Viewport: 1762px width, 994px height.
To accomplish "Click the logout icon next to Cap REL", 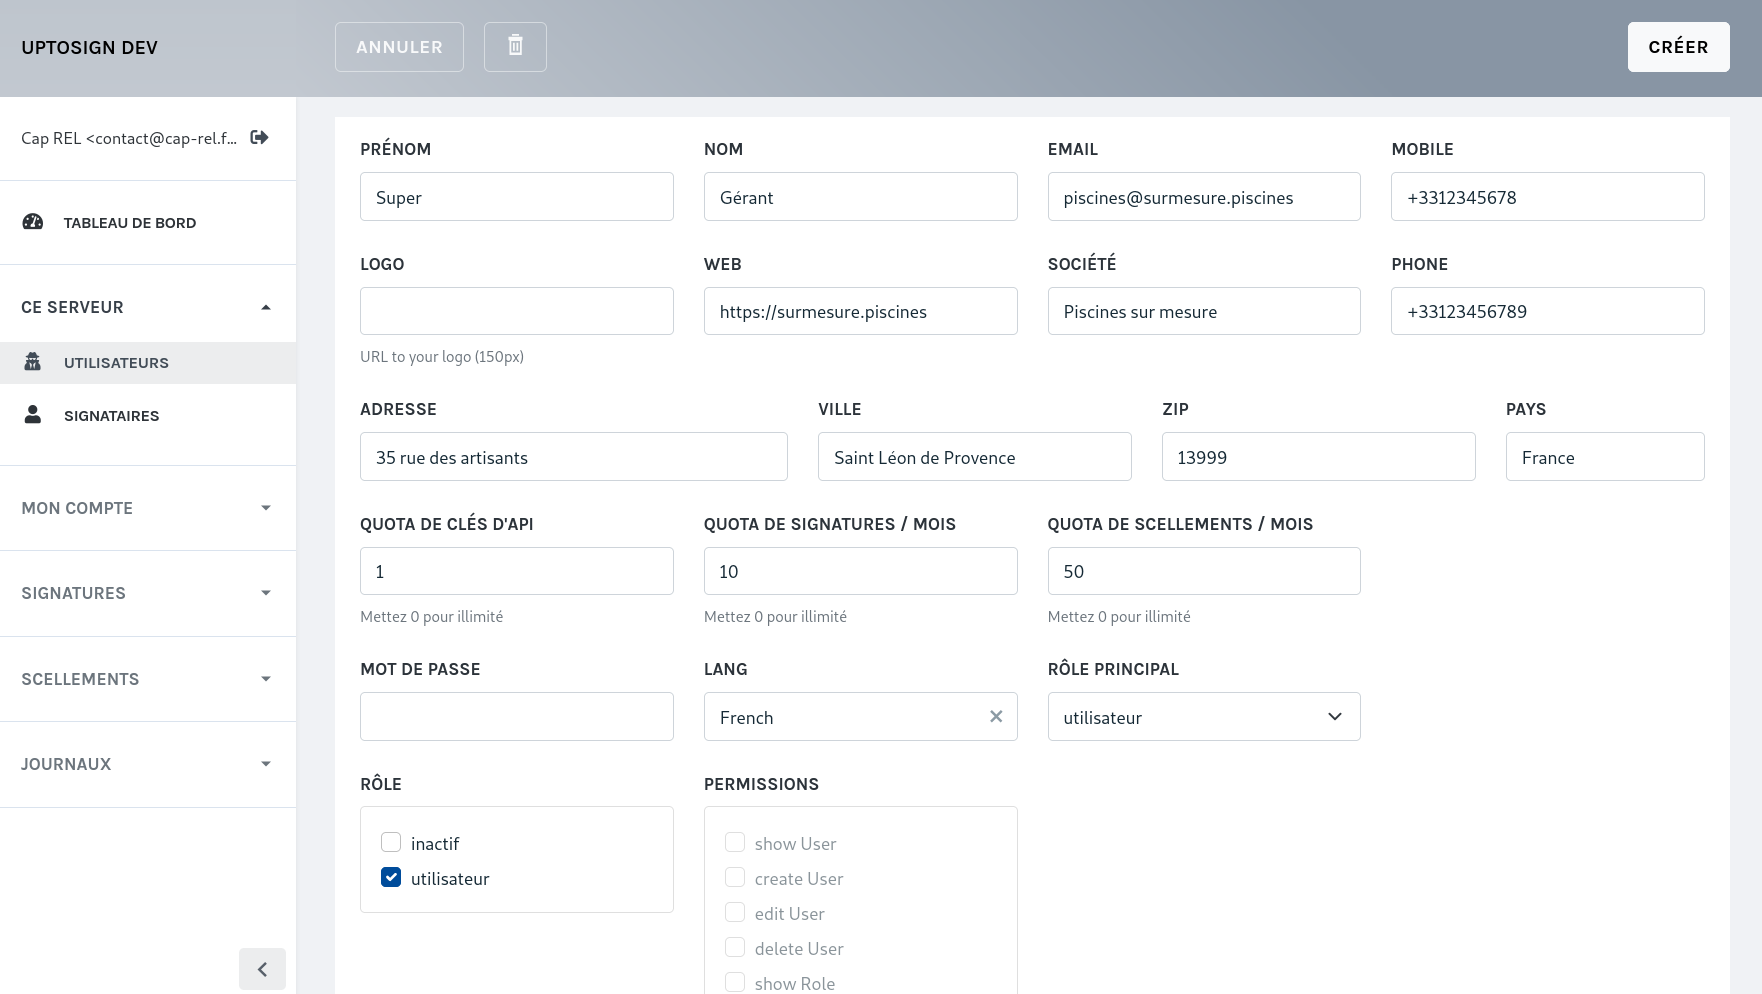I will (259, 138).
